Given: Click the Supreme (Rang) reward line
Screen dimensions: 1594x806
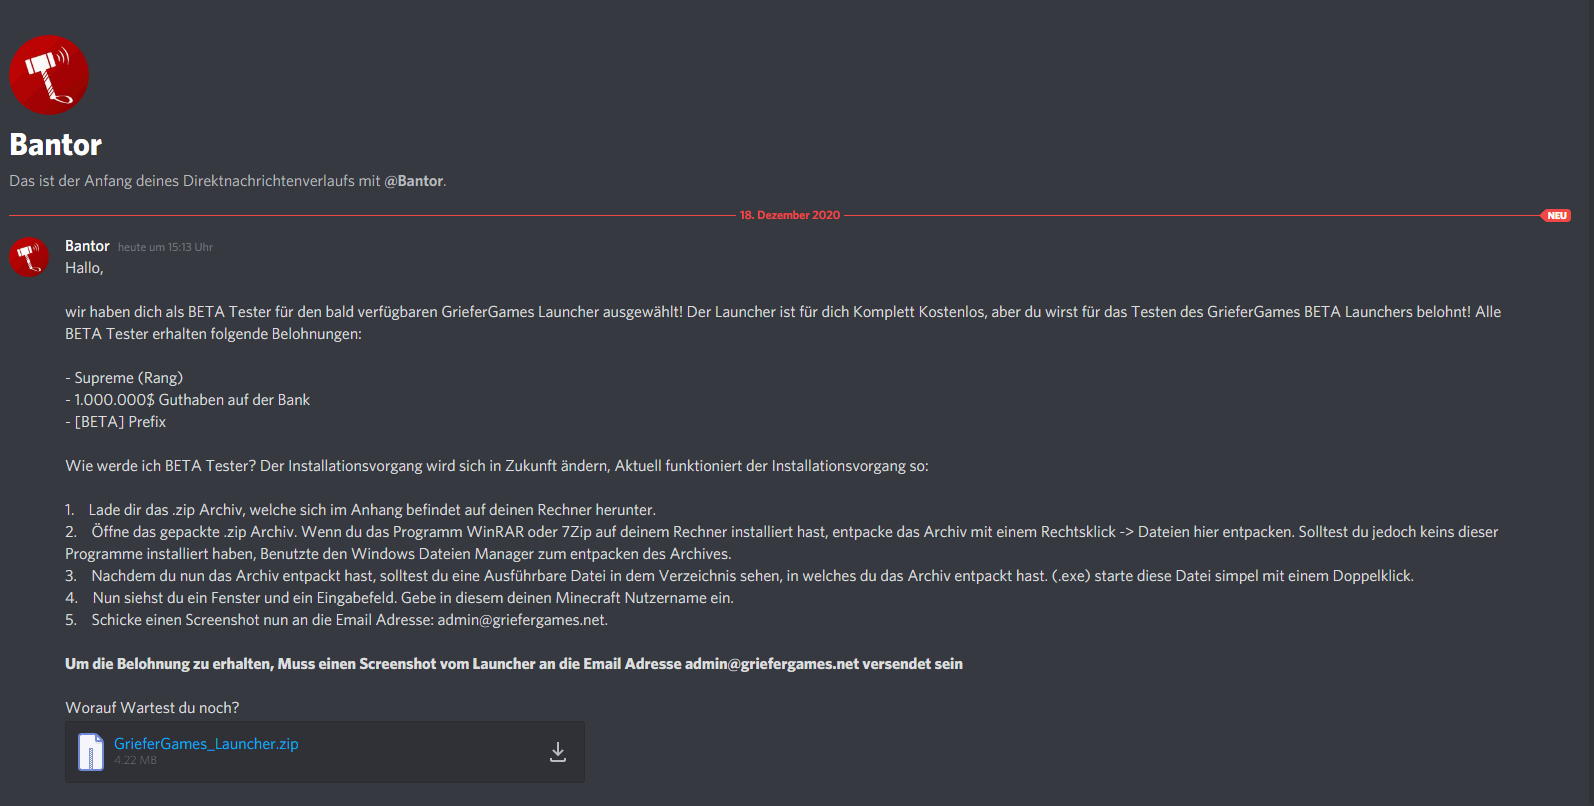Looking at the screenshot, I should point(124,378).
